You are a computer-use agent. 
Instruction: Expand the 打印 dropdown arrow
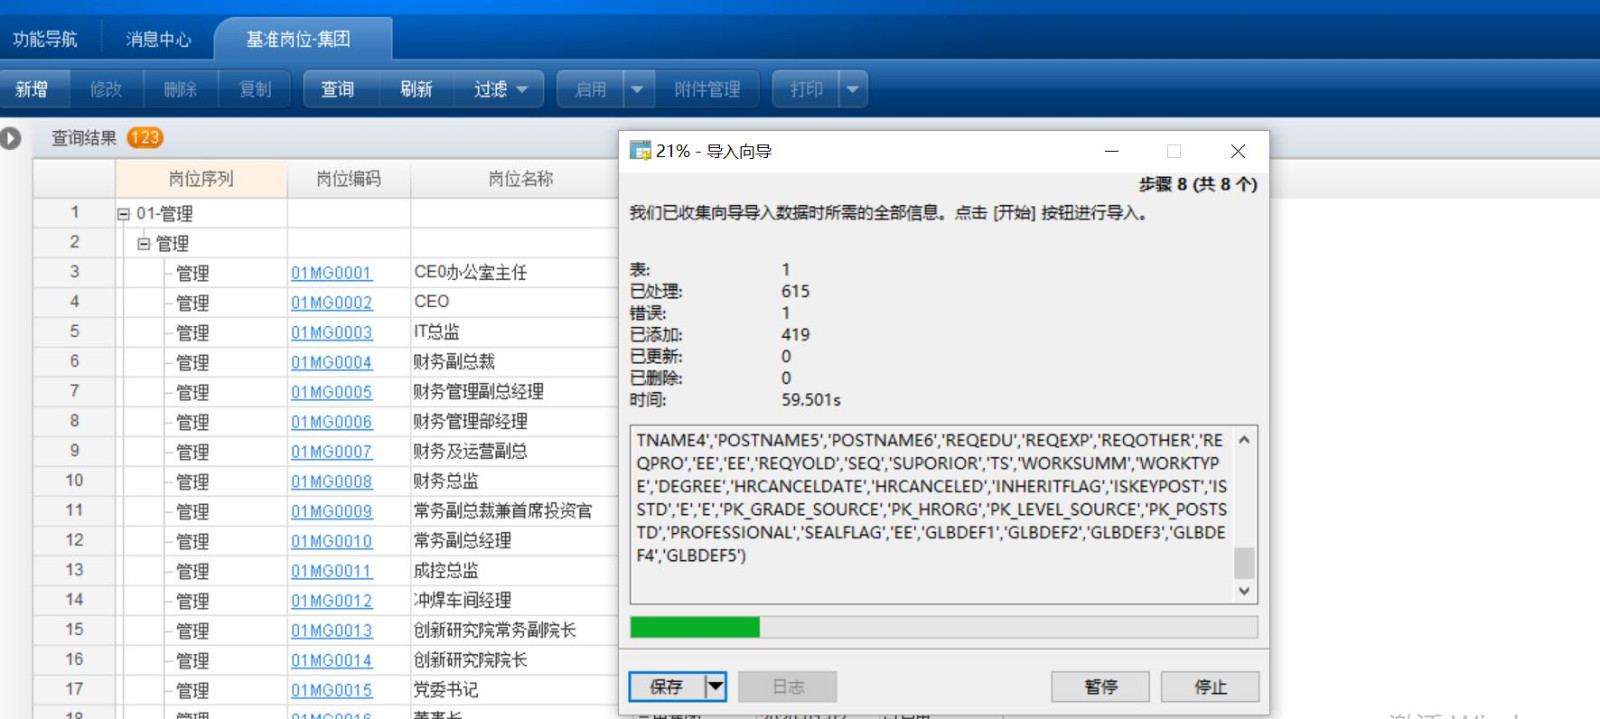click(x=852, y=89)
